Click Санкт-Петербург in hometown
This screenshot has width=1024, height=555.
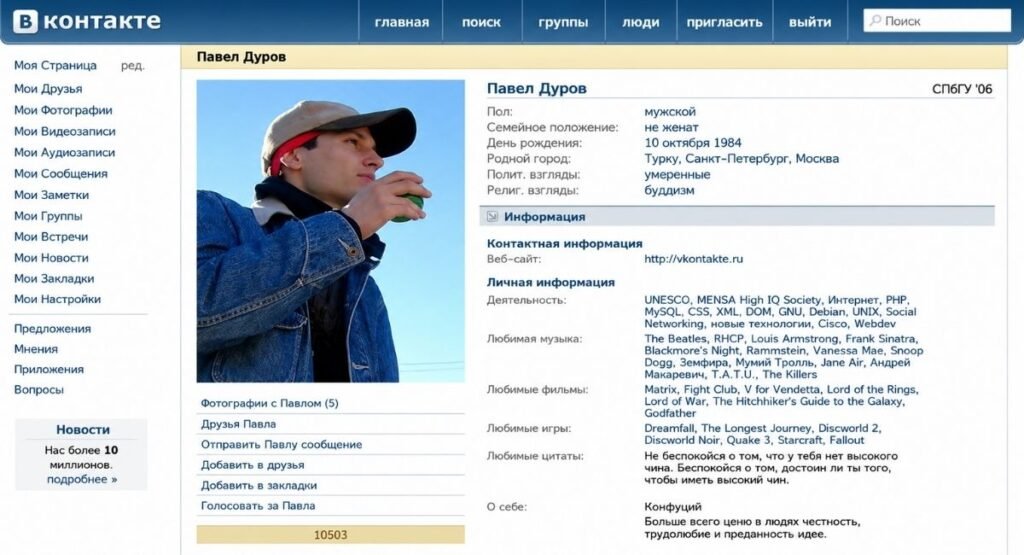click(737, 159)
